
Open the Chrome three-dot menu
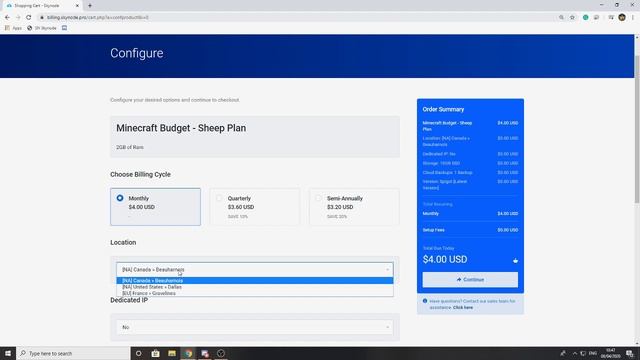pos(633,18)
